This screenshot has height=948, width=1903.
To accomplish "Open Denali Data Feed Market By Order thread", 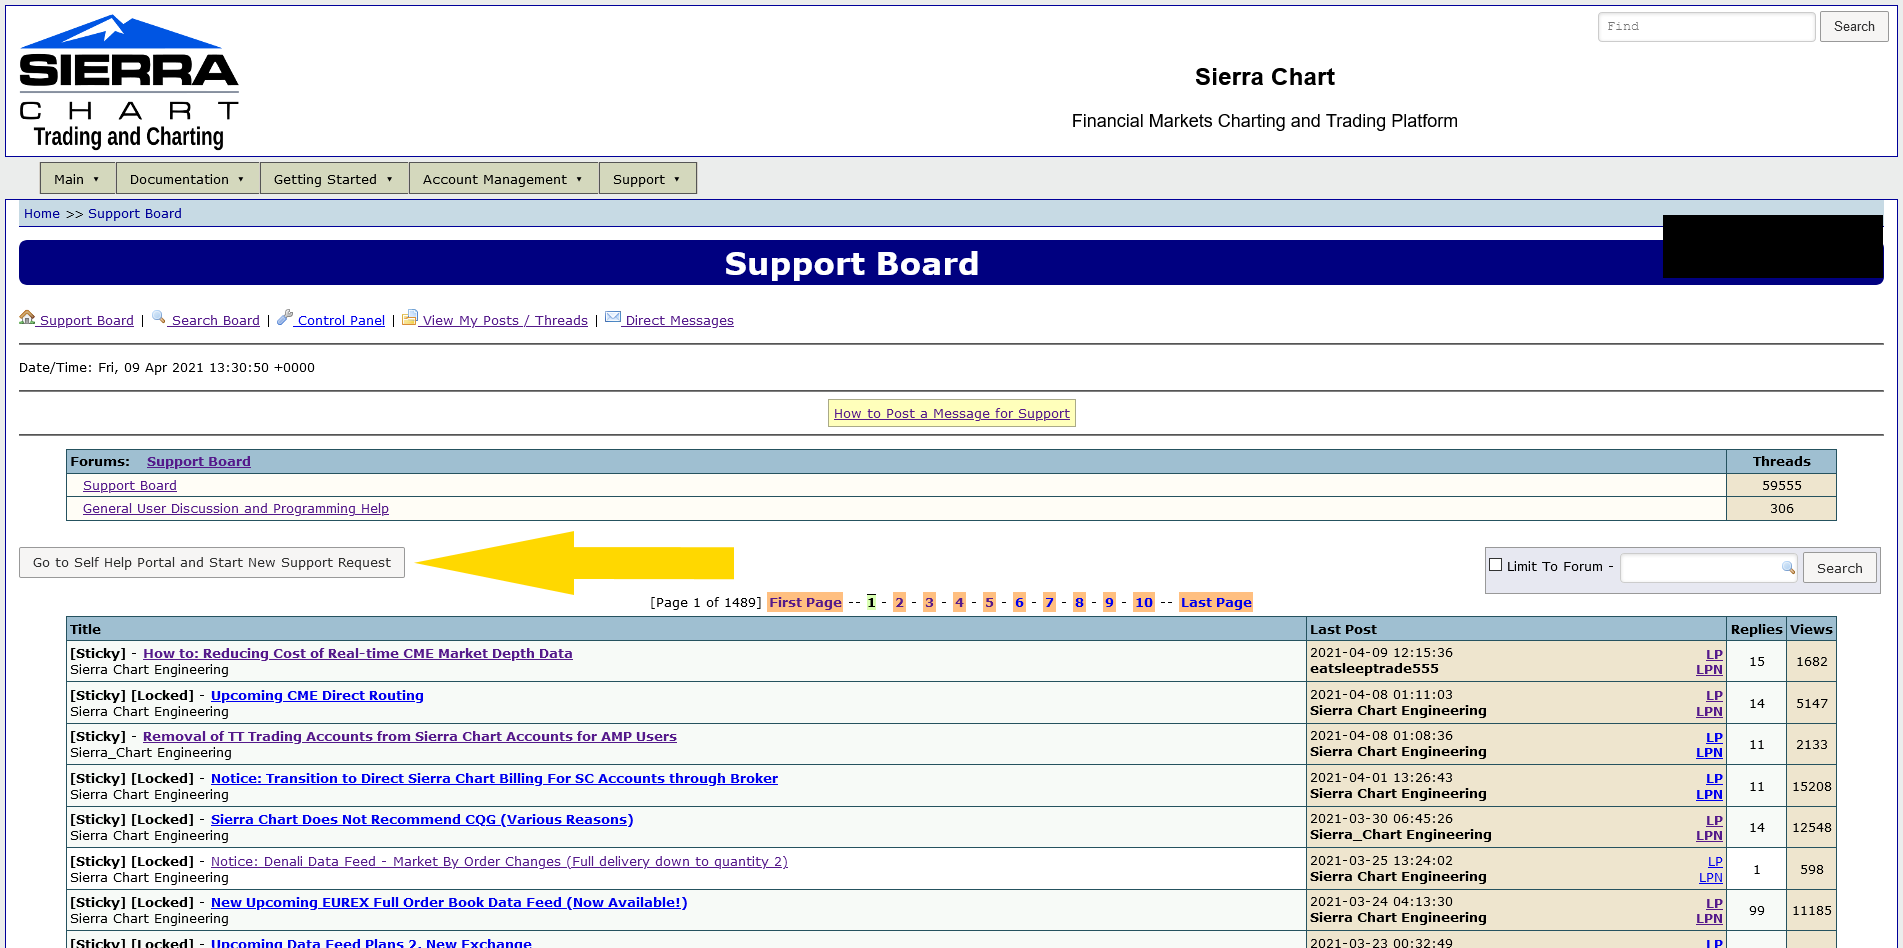I will 499,862.
